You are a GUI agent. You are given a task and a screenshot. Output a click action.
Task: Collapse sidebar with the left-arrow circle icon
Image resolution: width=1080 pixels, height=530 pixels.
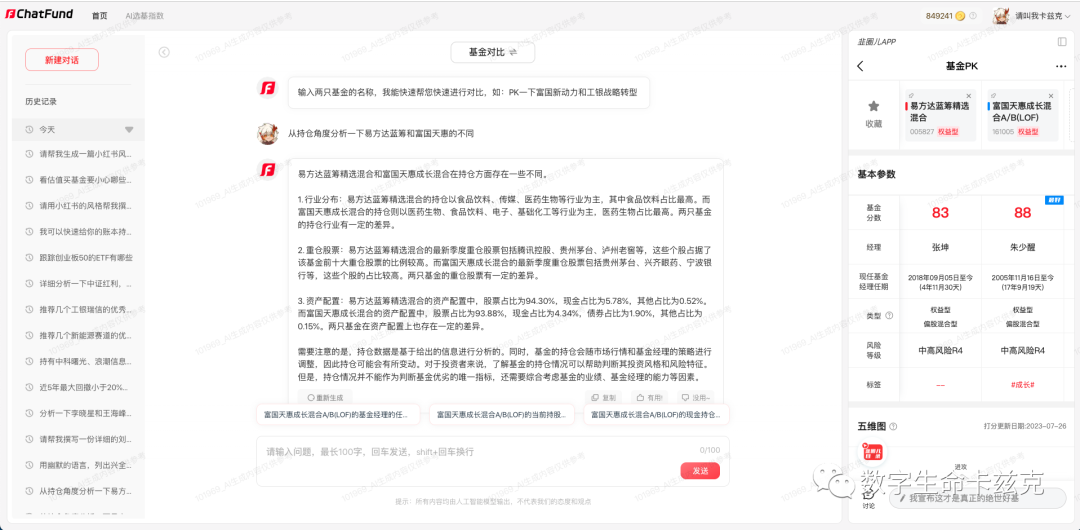[164, 52]
